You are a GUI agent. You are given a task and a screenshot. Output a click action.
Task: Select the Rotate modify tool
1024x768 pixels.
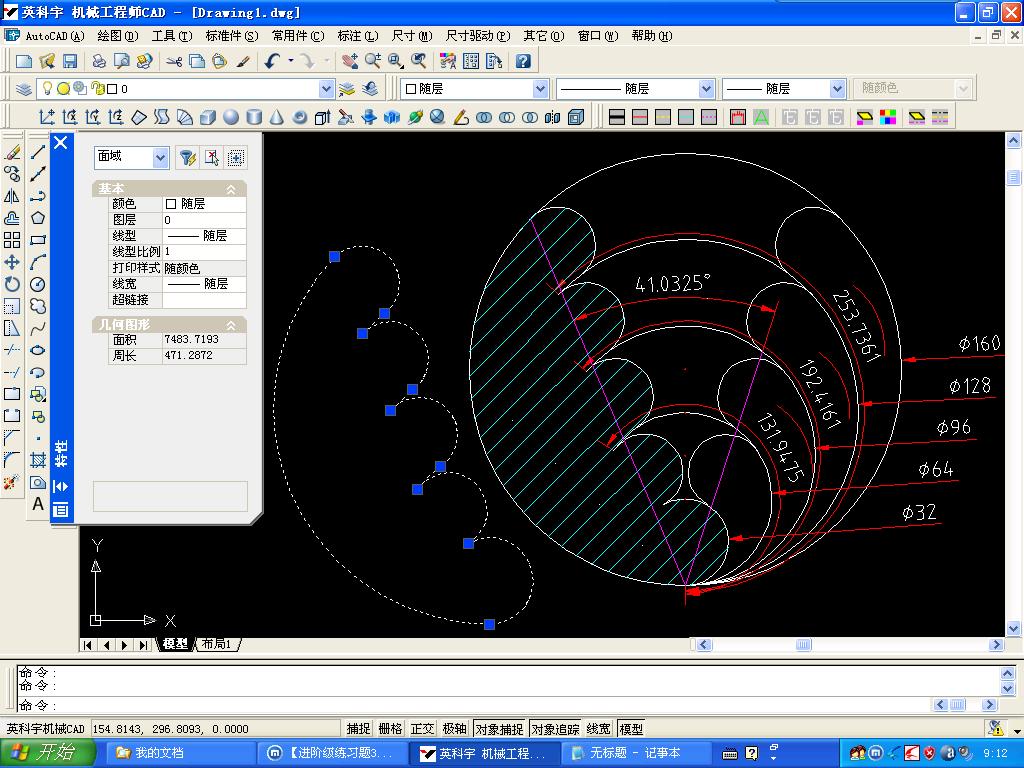pos(12,284)
